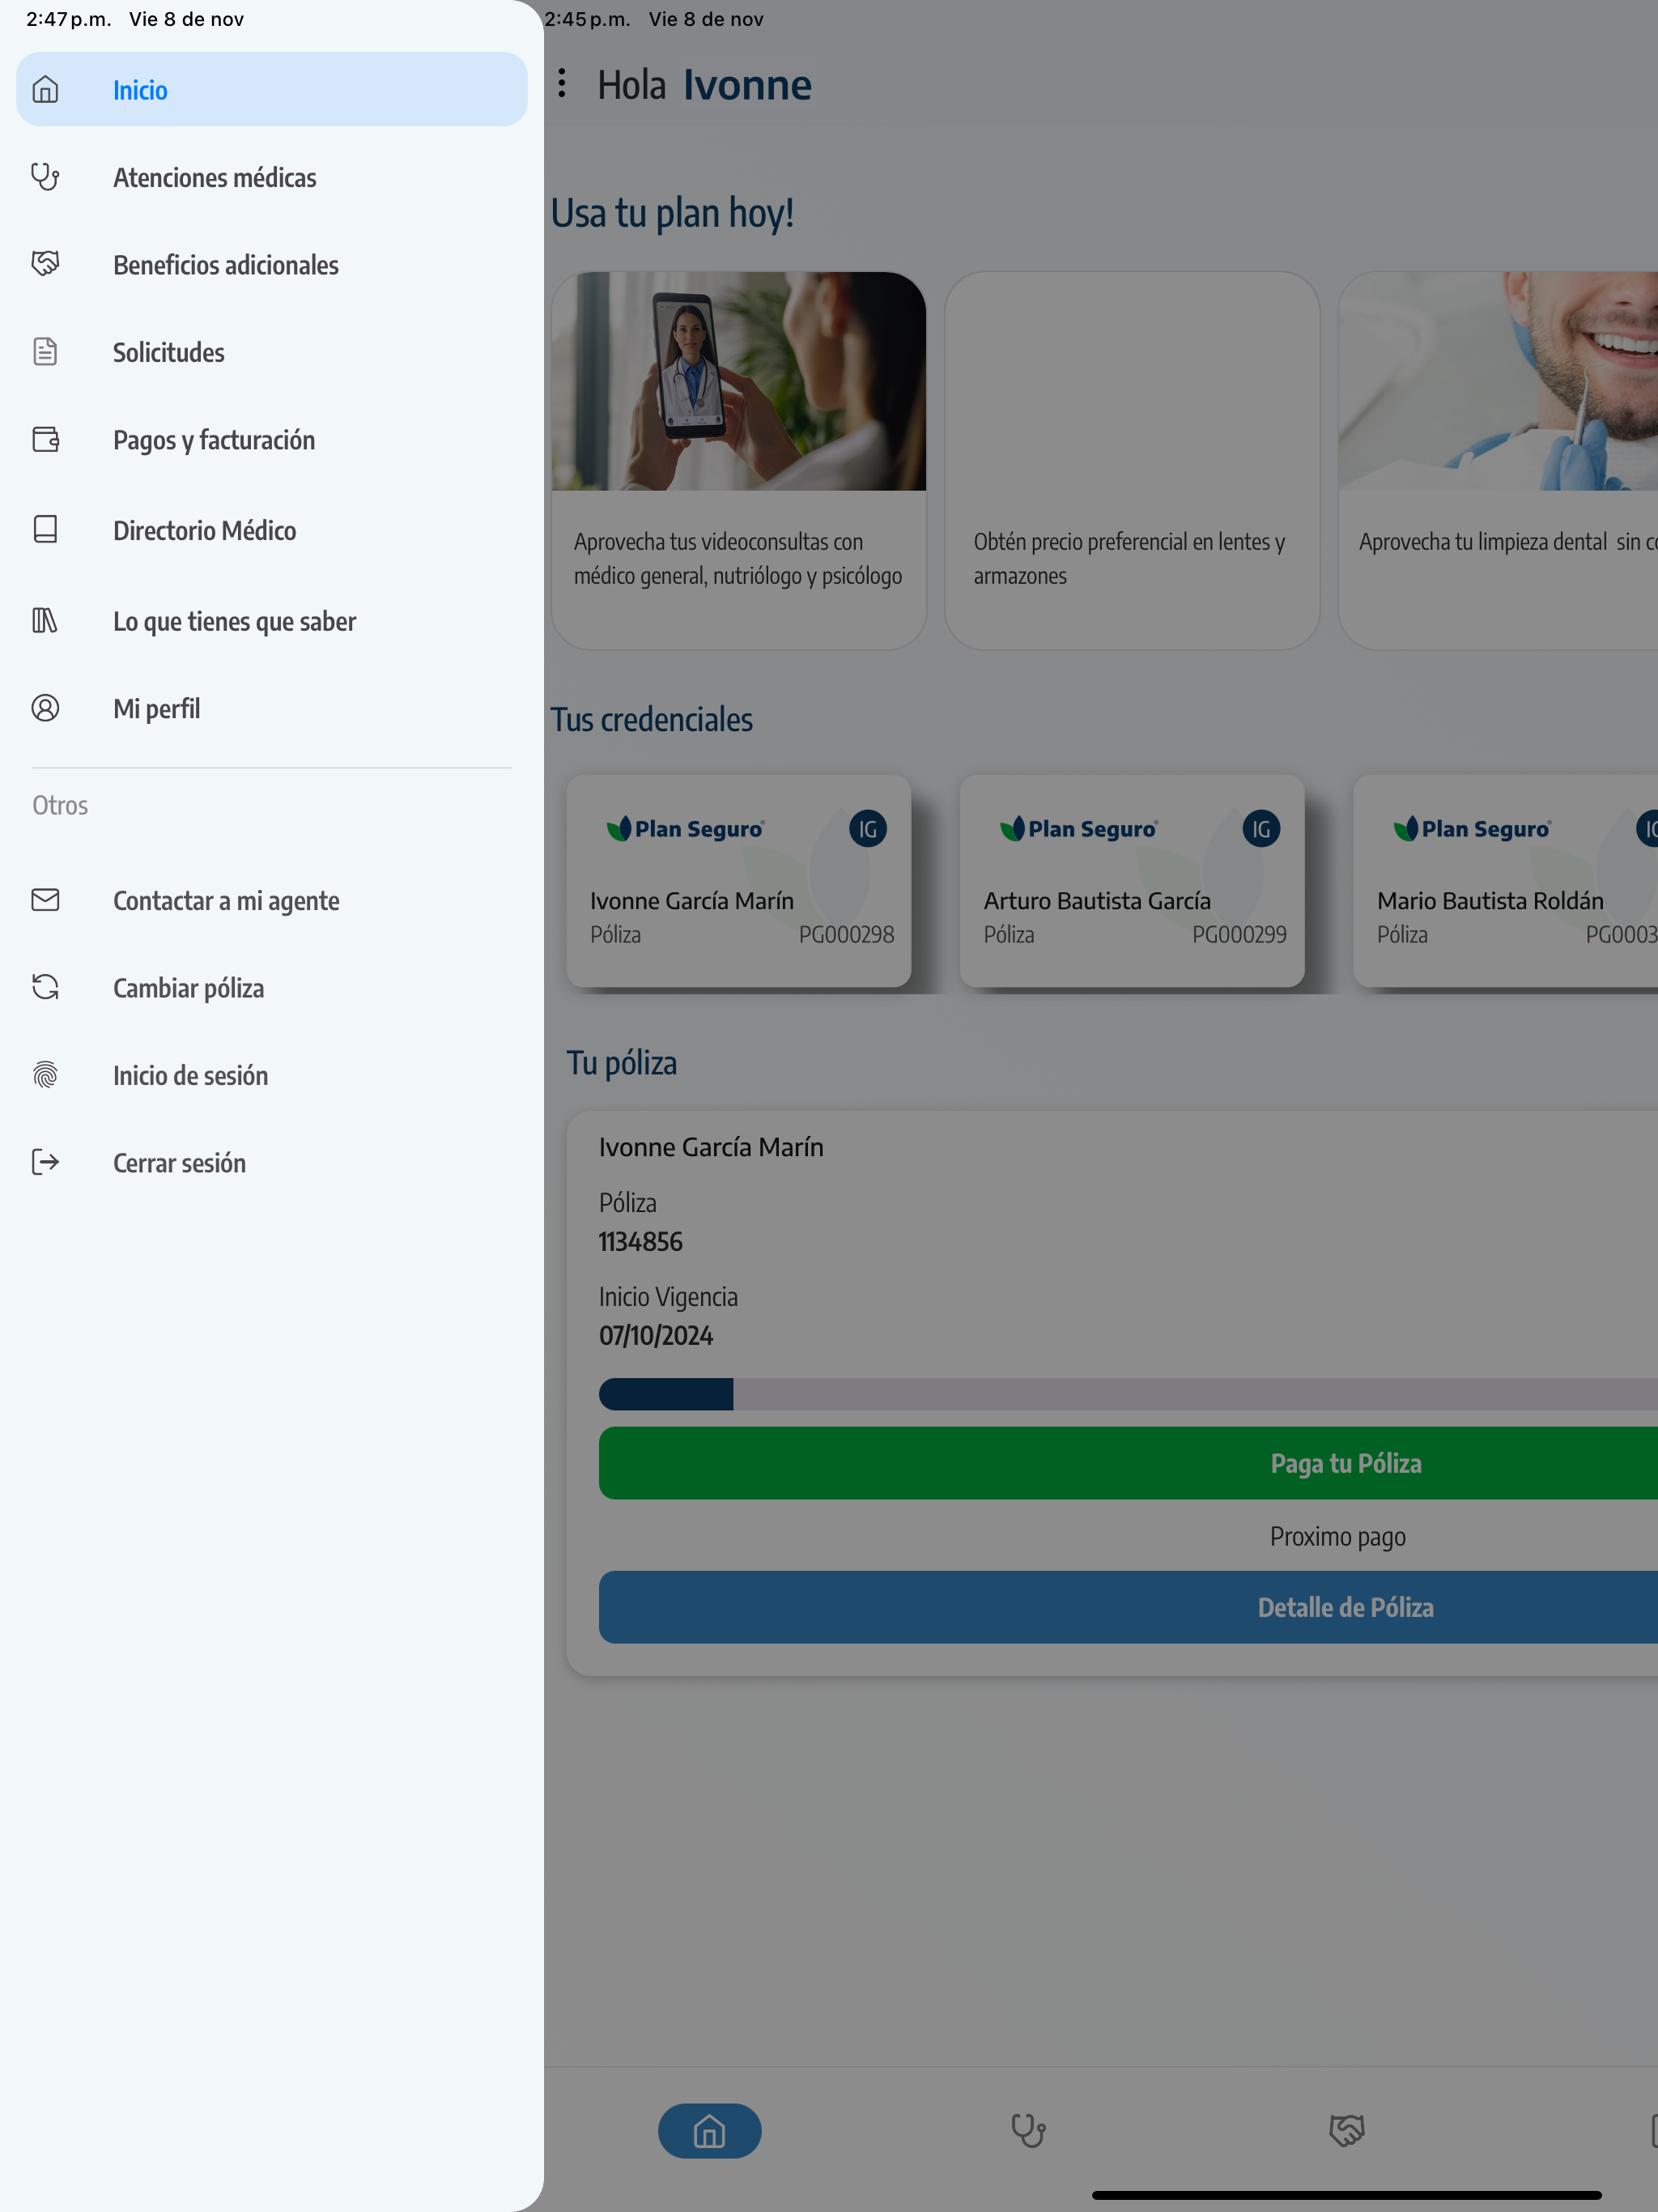Click the Otros section label
The image size is (1658, 2212).
click(60, 805)
